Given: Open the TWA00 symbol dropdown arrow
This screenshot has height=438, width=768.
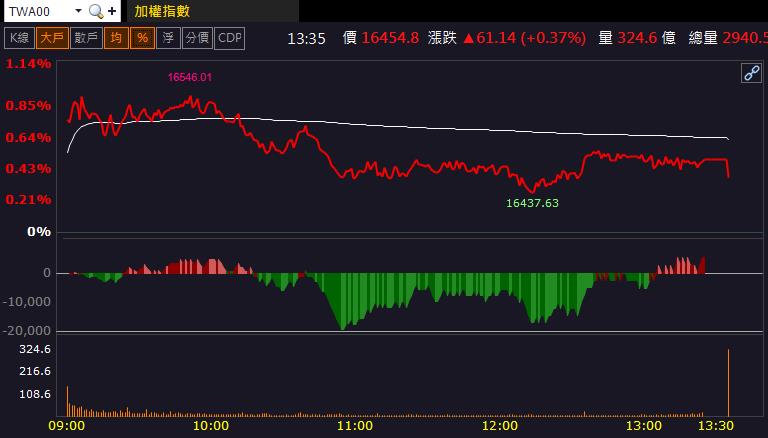Looking at the screenshot, I should [x=78, y=11].
